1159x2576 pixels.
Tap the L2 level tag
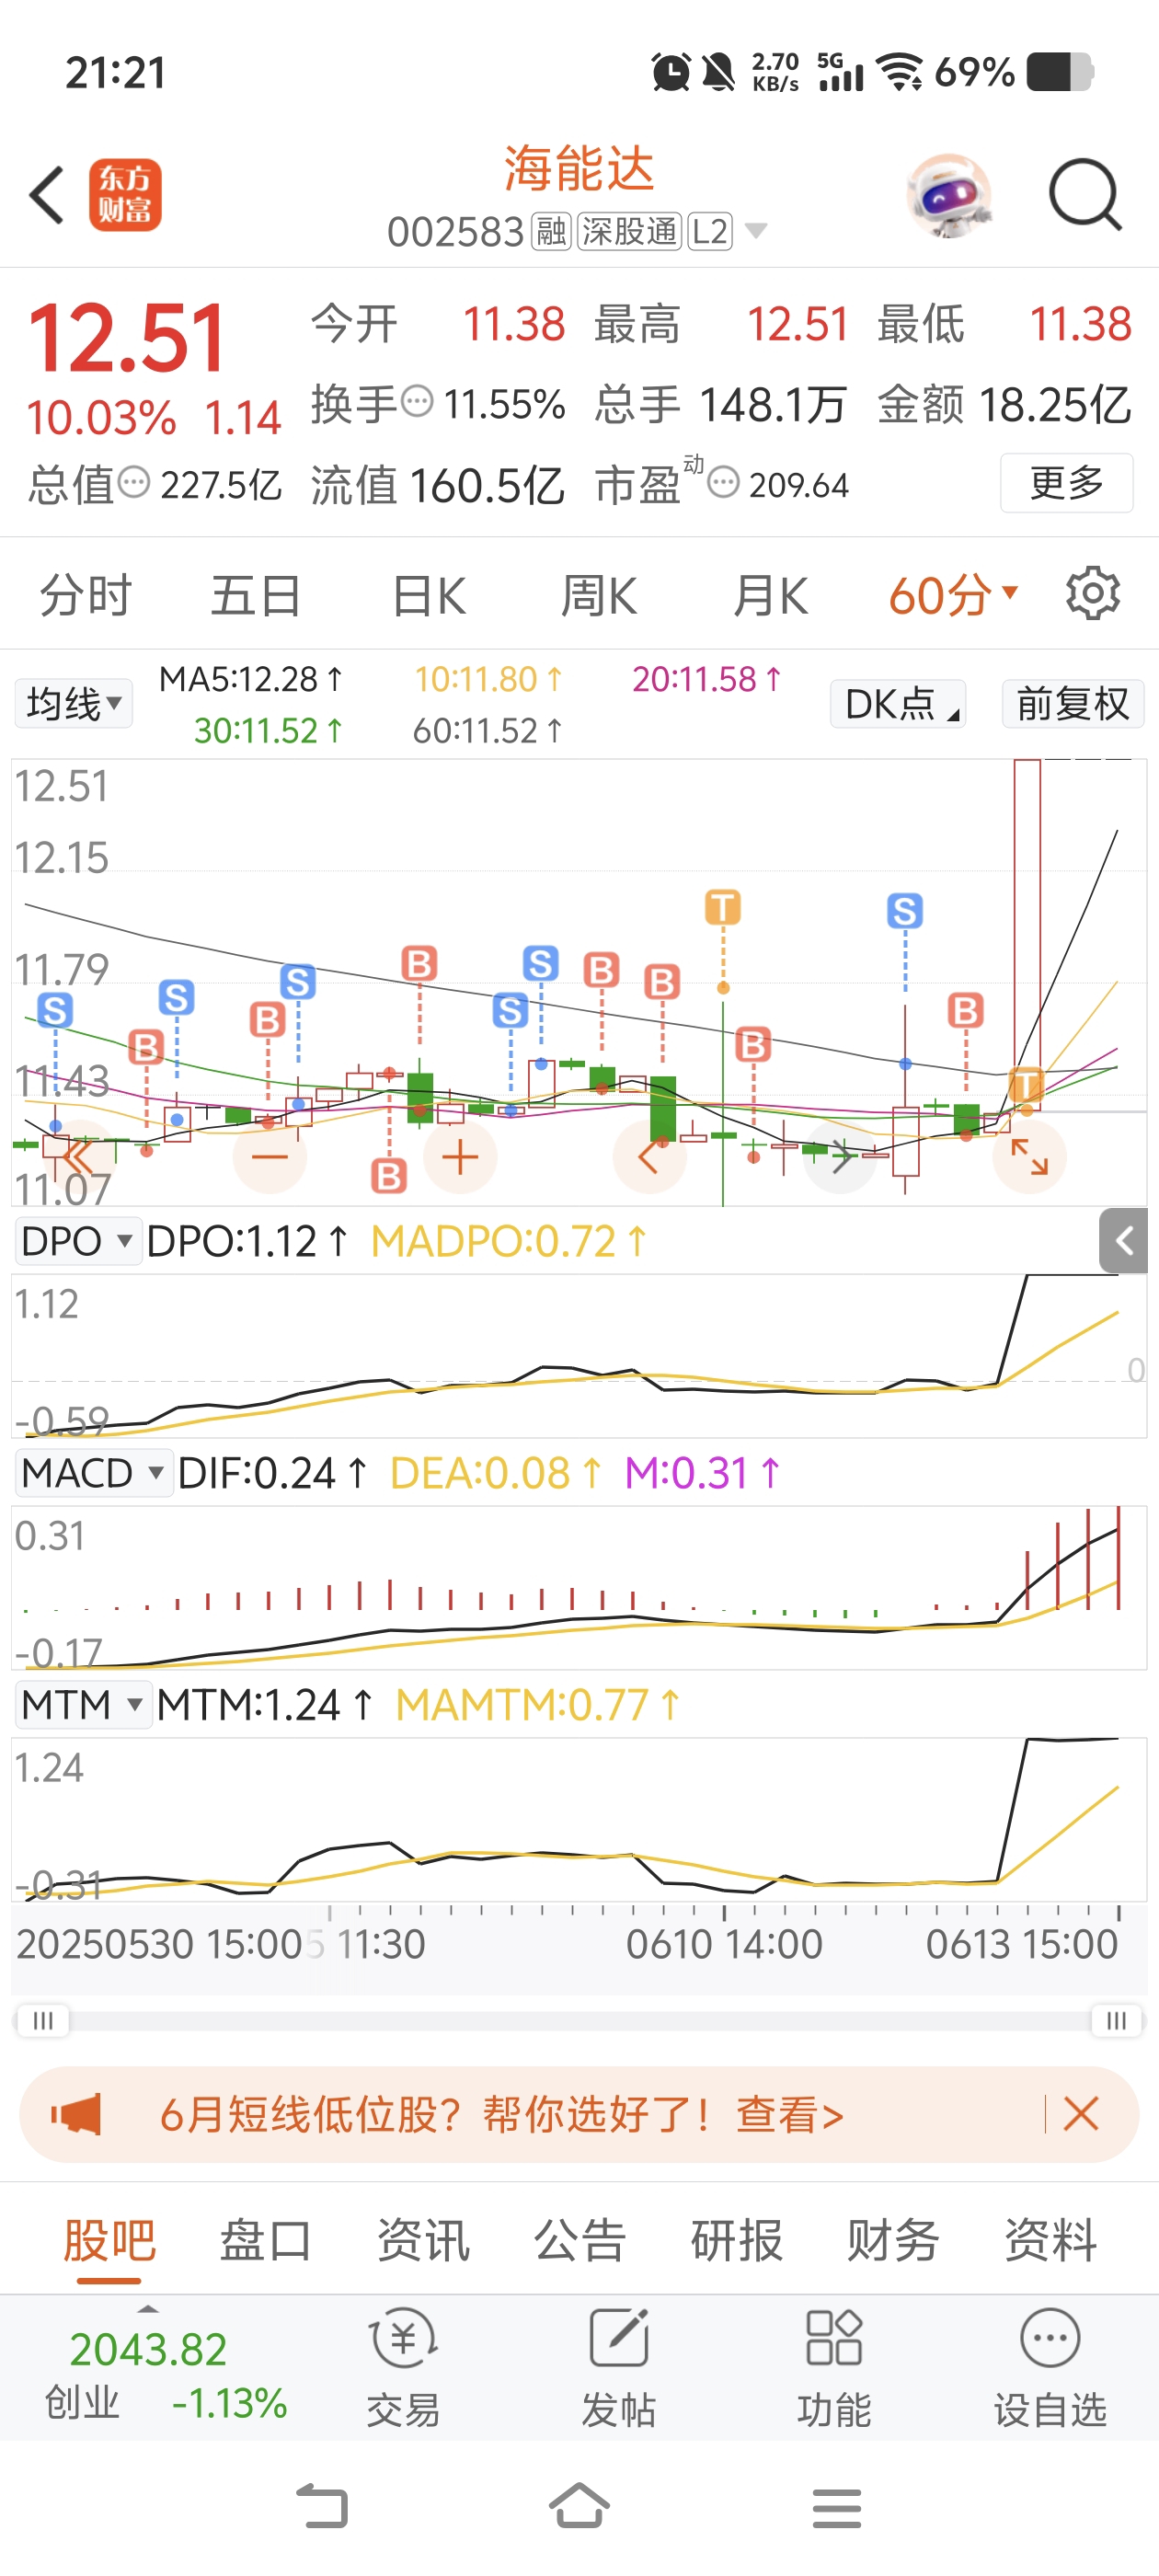click(x=709, y=232)
